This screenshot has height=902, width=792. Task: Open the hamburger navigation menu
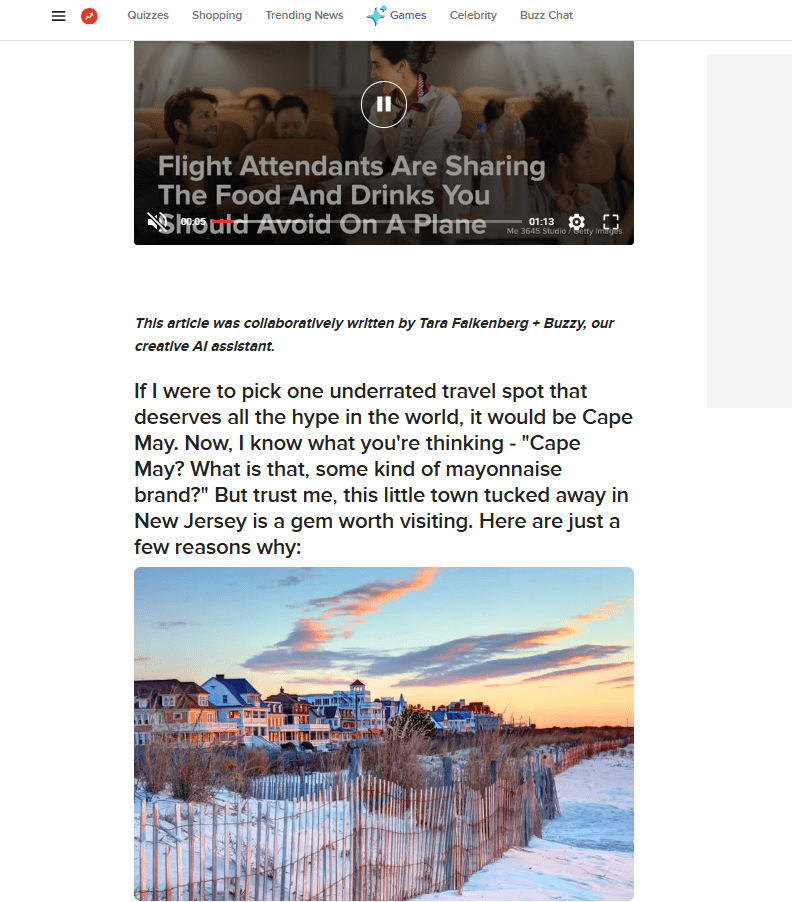click(58, 16)
